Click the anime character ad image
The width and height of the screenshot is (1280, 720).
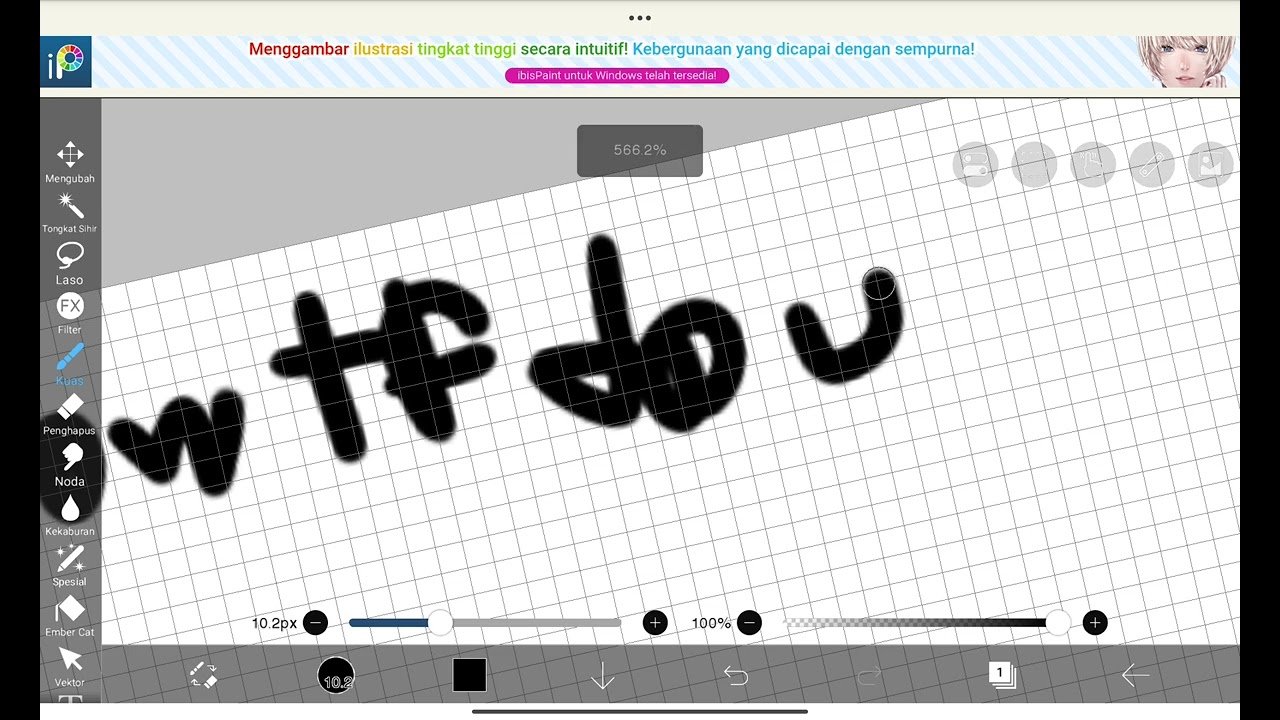pos(1186,62)
